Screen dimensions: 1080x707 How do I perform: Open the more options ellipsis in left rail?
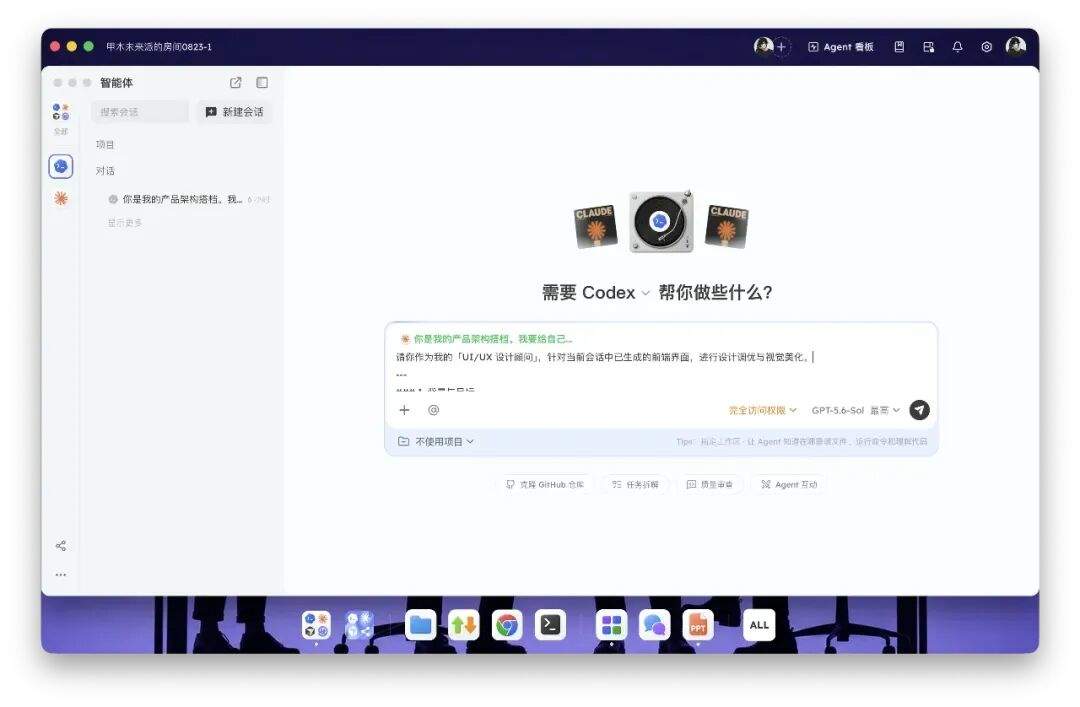pyautogui.click(x=61, y=574)
